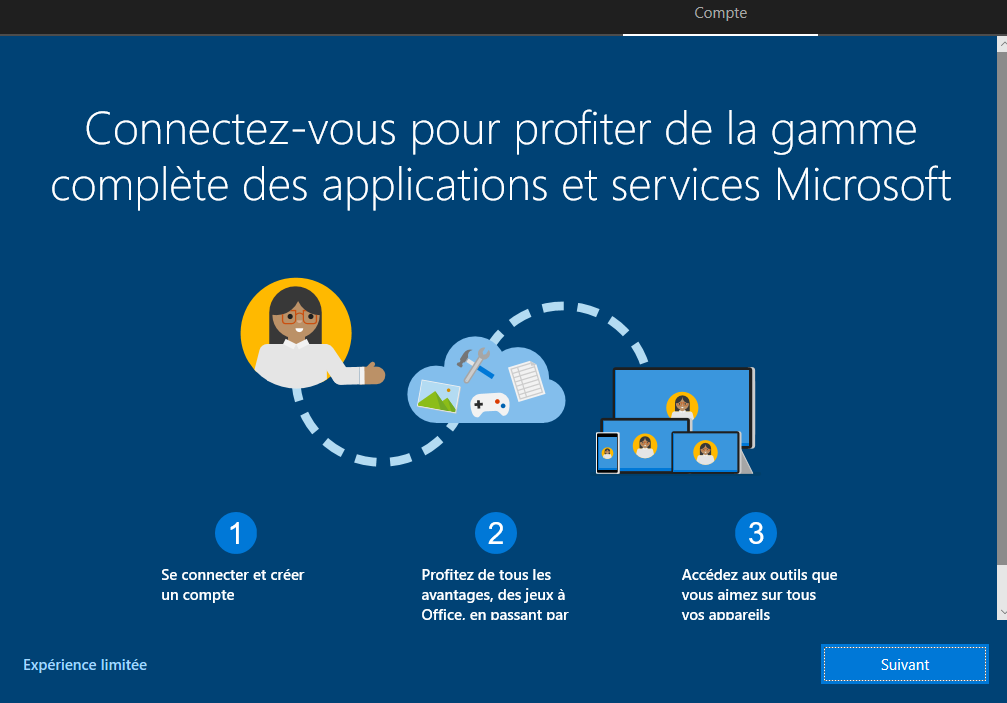This screenshot has height=703, width=1007.
Task: Select the Compte tab at the top
Action: tap(720, 14)
